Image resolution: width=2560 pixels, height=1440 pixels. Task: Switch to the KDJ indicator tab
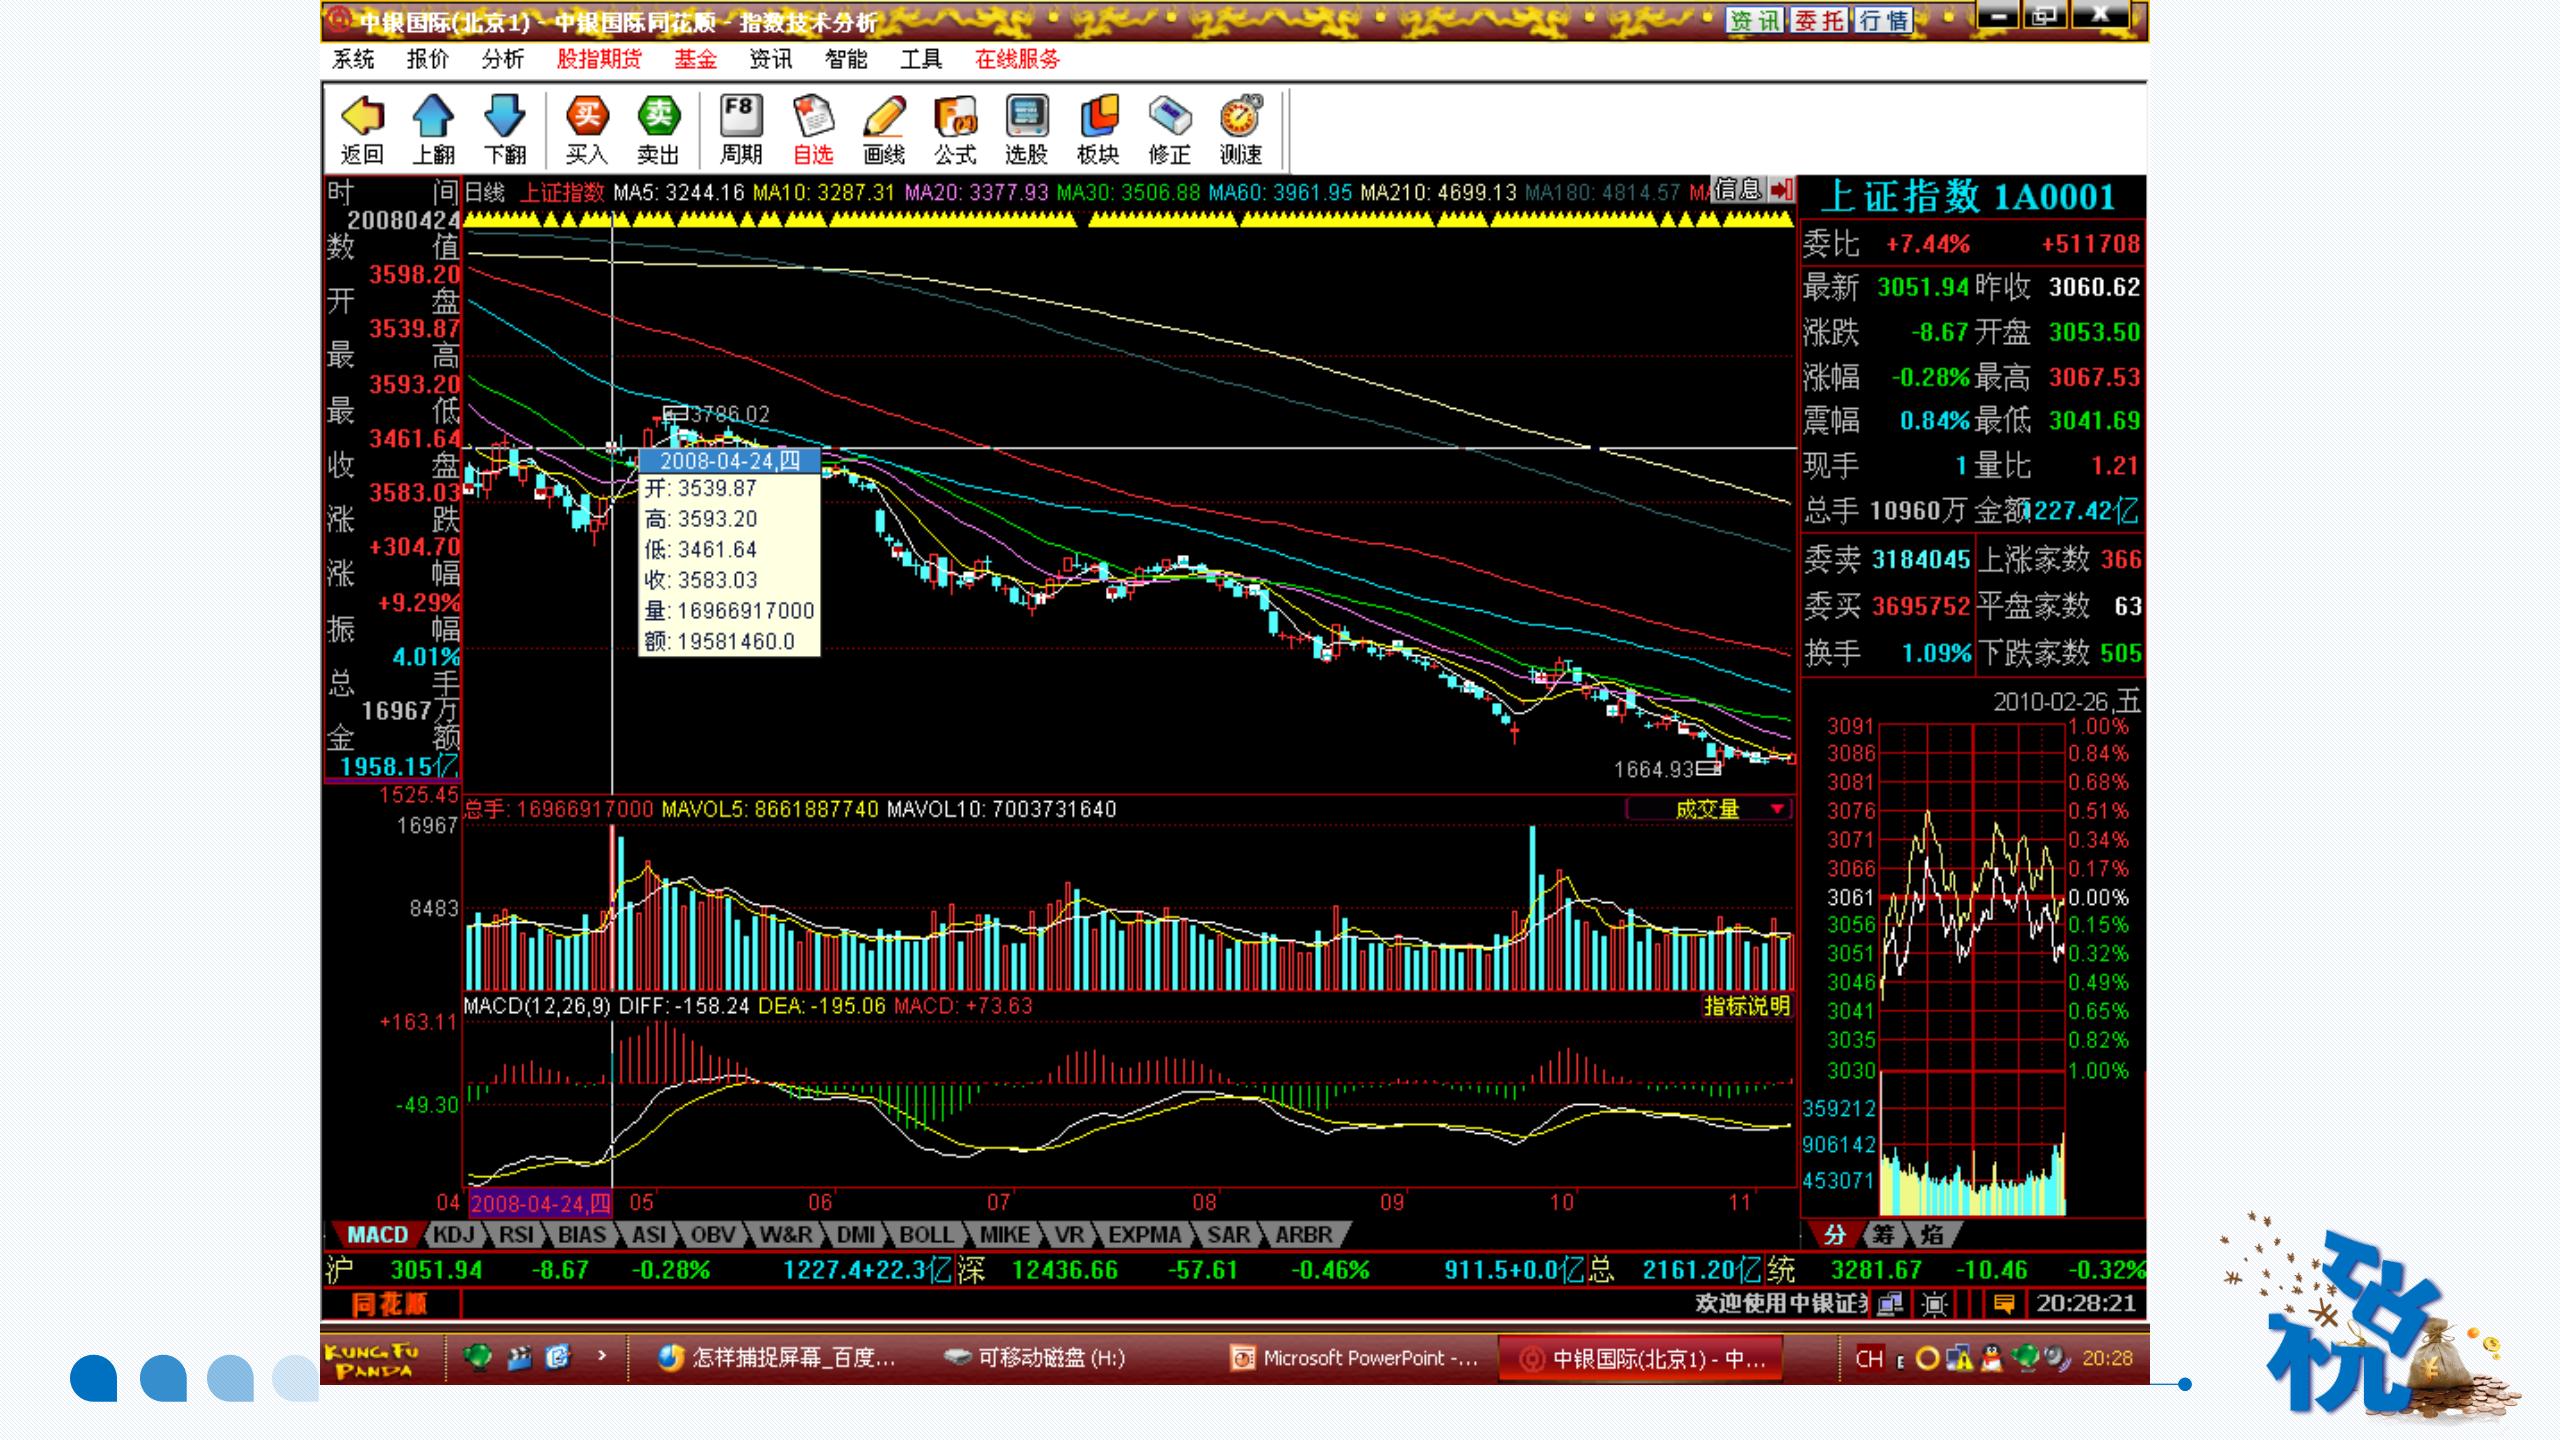[453, 1235]
